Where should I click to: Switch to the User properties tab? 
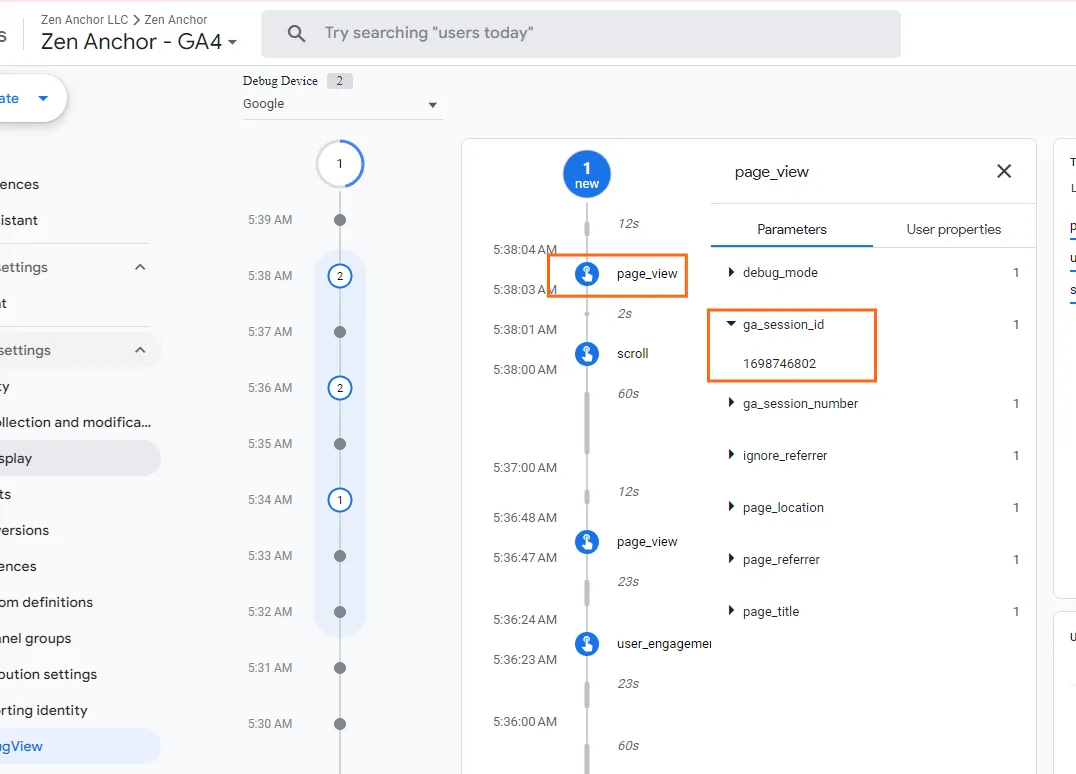(x=954, y=229)
